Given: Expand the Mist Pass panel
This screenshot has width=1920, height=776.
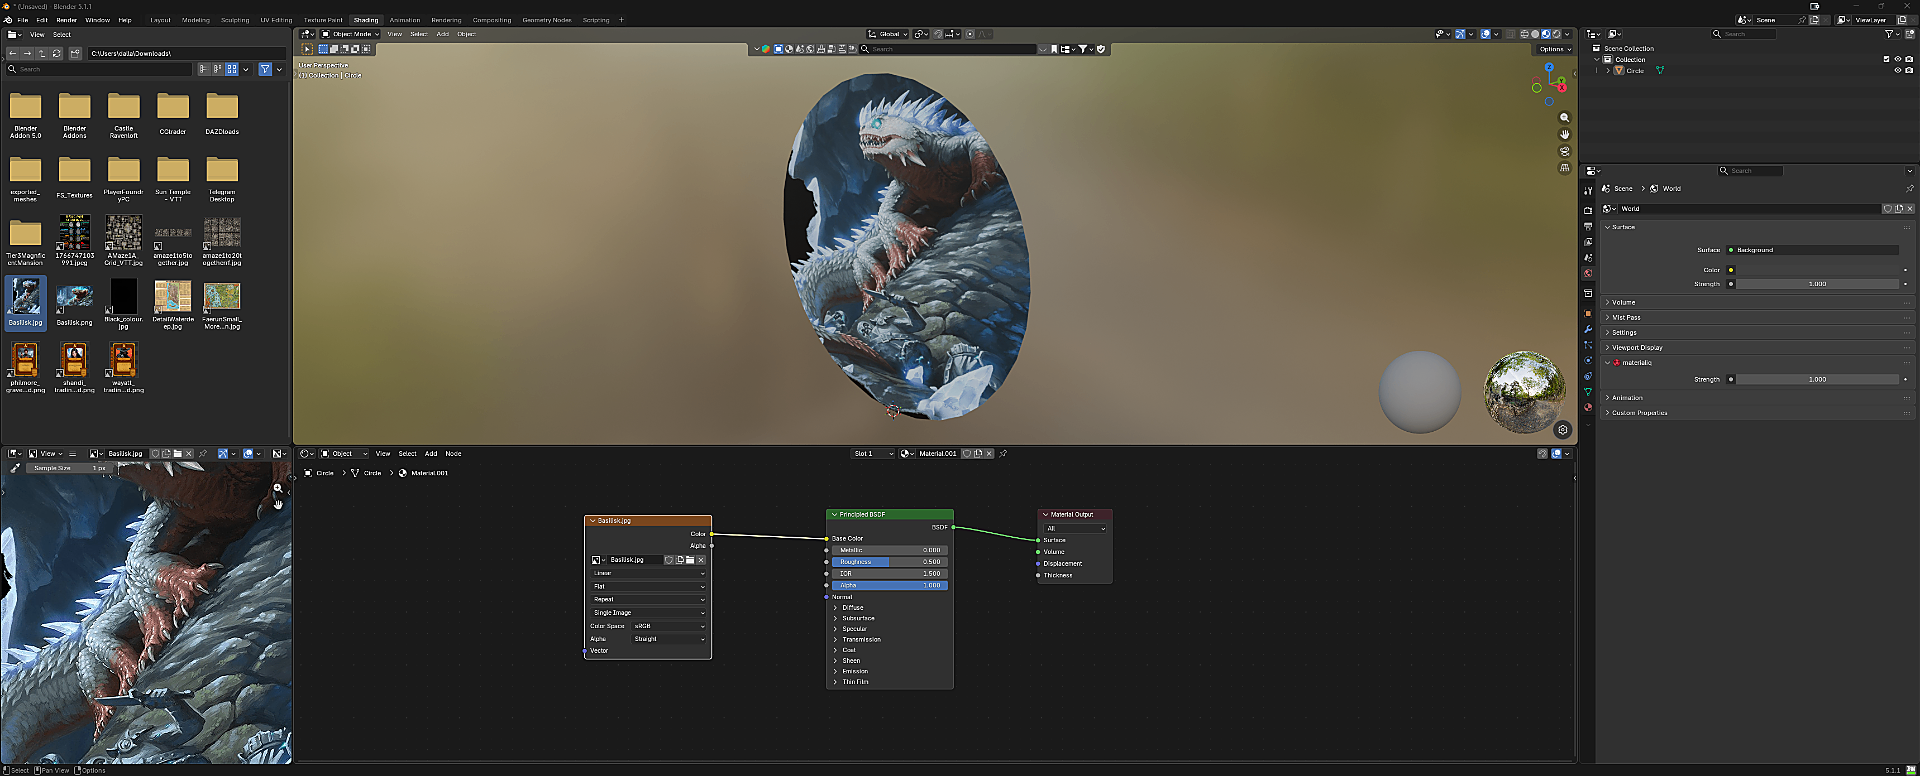Looking at the screenshot, I should point(1755,317).
